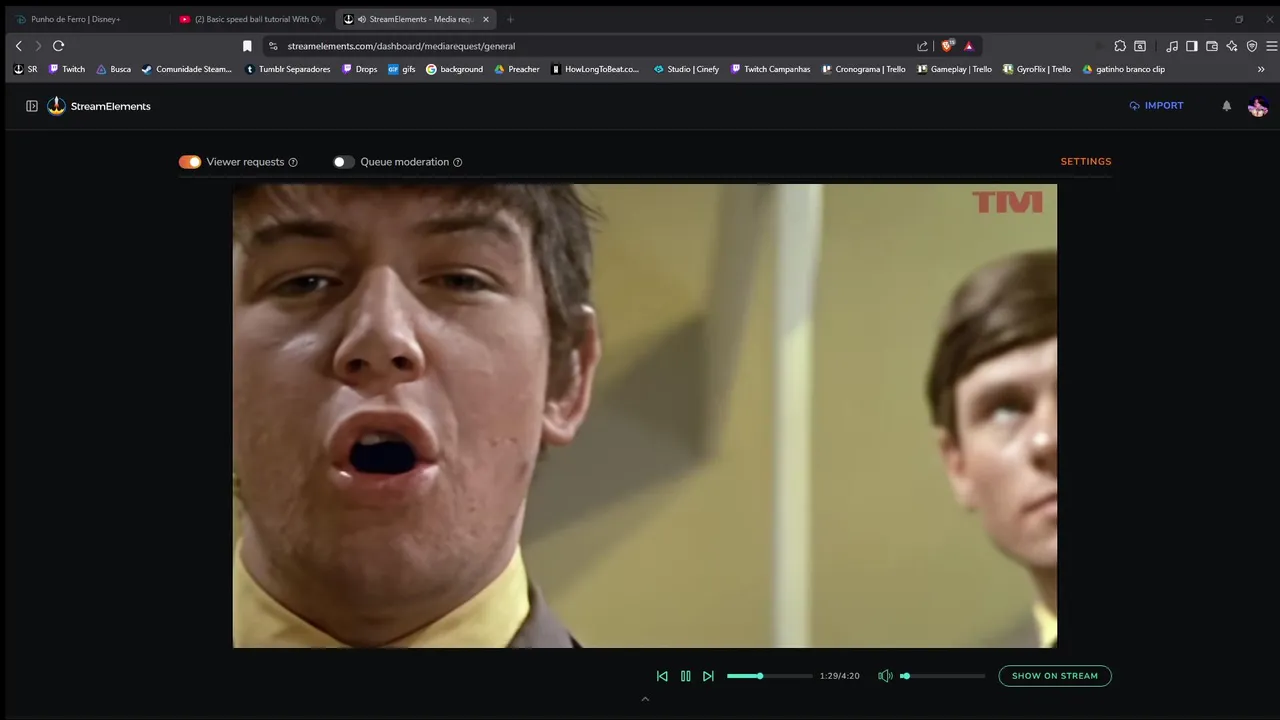Toggle the StreamElements sidebar panel icon

coord(32,106)
